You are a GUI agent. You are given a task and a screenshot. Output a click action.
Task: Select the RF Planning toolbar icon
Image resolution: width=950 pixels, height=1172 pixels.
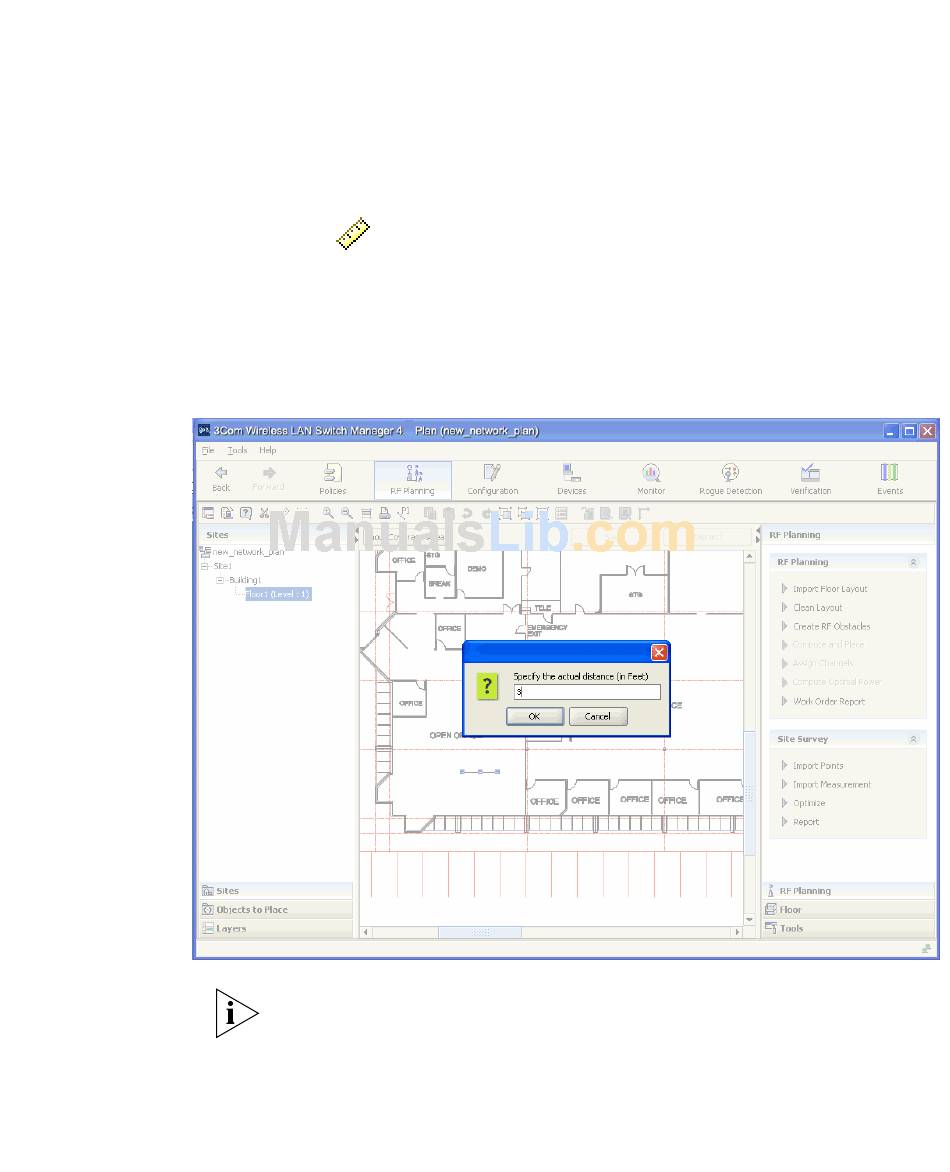(412, 478)
